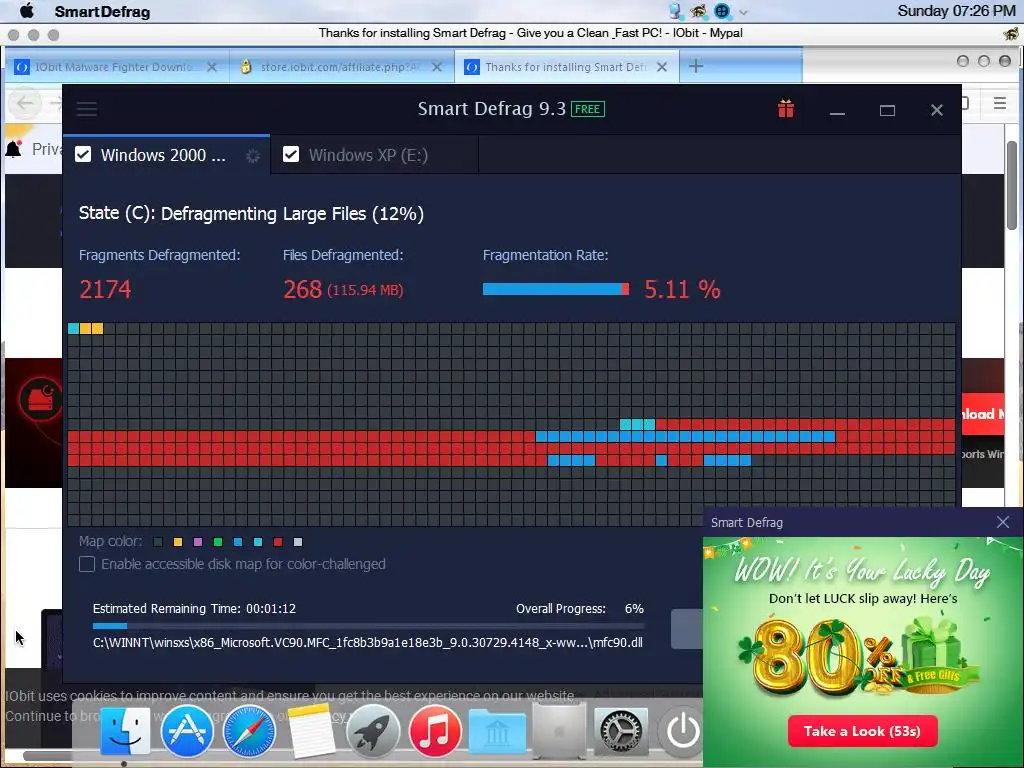Select the Thanks for installing Smart Defrag tab
1024x768 pixels.
[566, 67]
